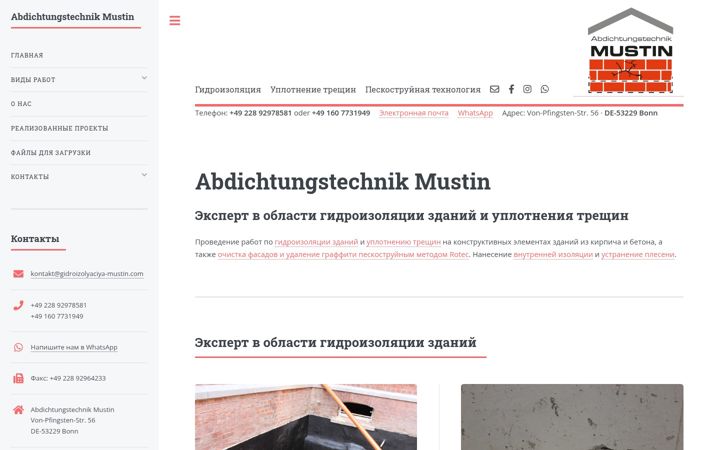Open Пескоструйная технология in top navigation
Image resolution: width=720 pixels, height=450 pixels.
[422, 90]
